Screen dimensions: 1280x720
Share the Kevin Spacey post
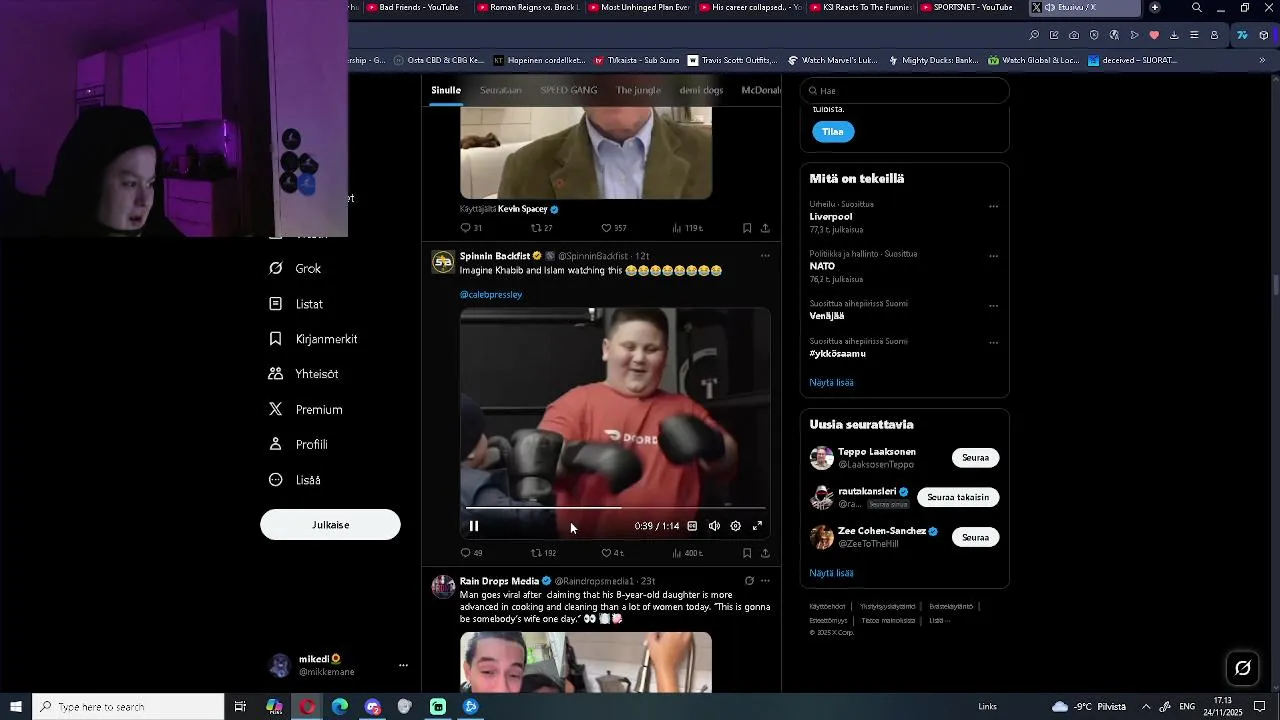pos(765,228)
